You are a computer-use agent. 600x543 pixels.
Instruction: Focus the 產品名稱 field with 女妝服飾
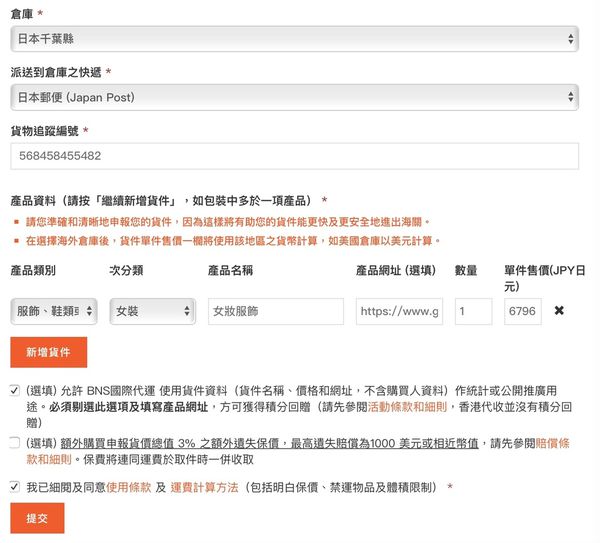click(275, 312)
